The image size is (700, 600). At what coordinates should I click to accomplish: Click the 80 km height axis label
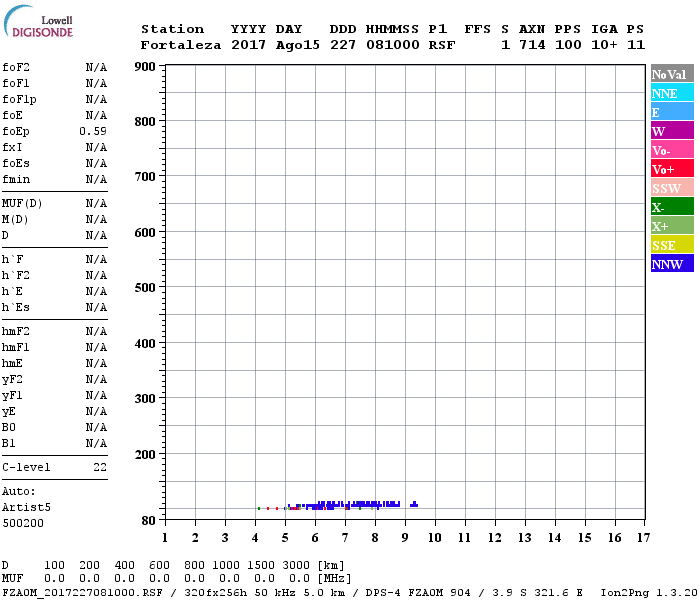[149, 521]
